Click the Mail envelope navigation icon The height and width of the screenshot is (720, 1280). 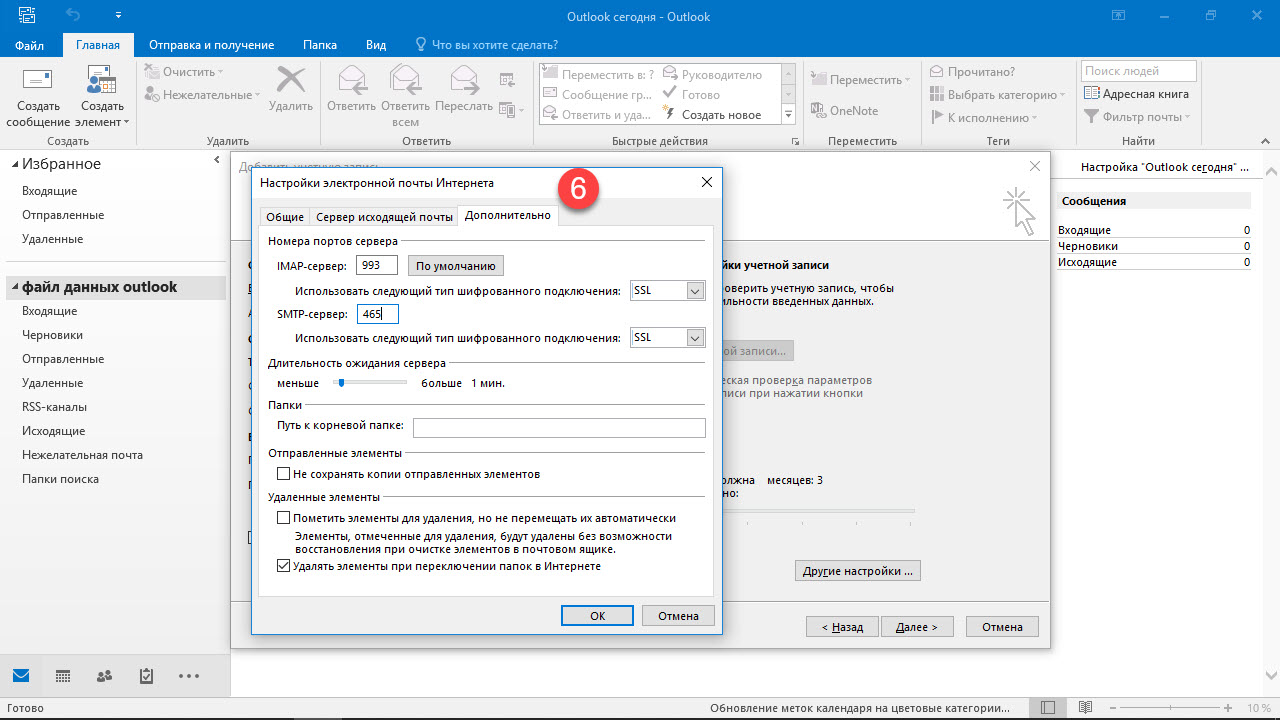point(20,676)
